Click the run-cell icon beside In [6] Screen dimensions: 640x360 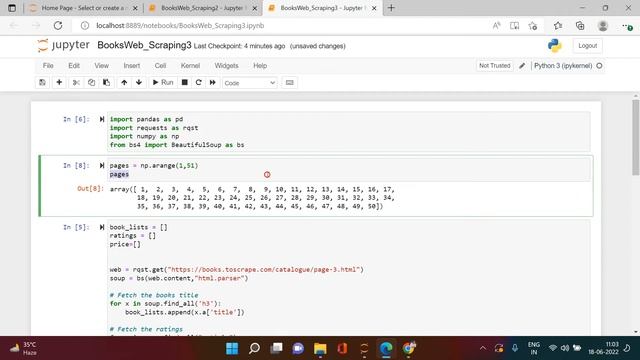click(102, 119)
